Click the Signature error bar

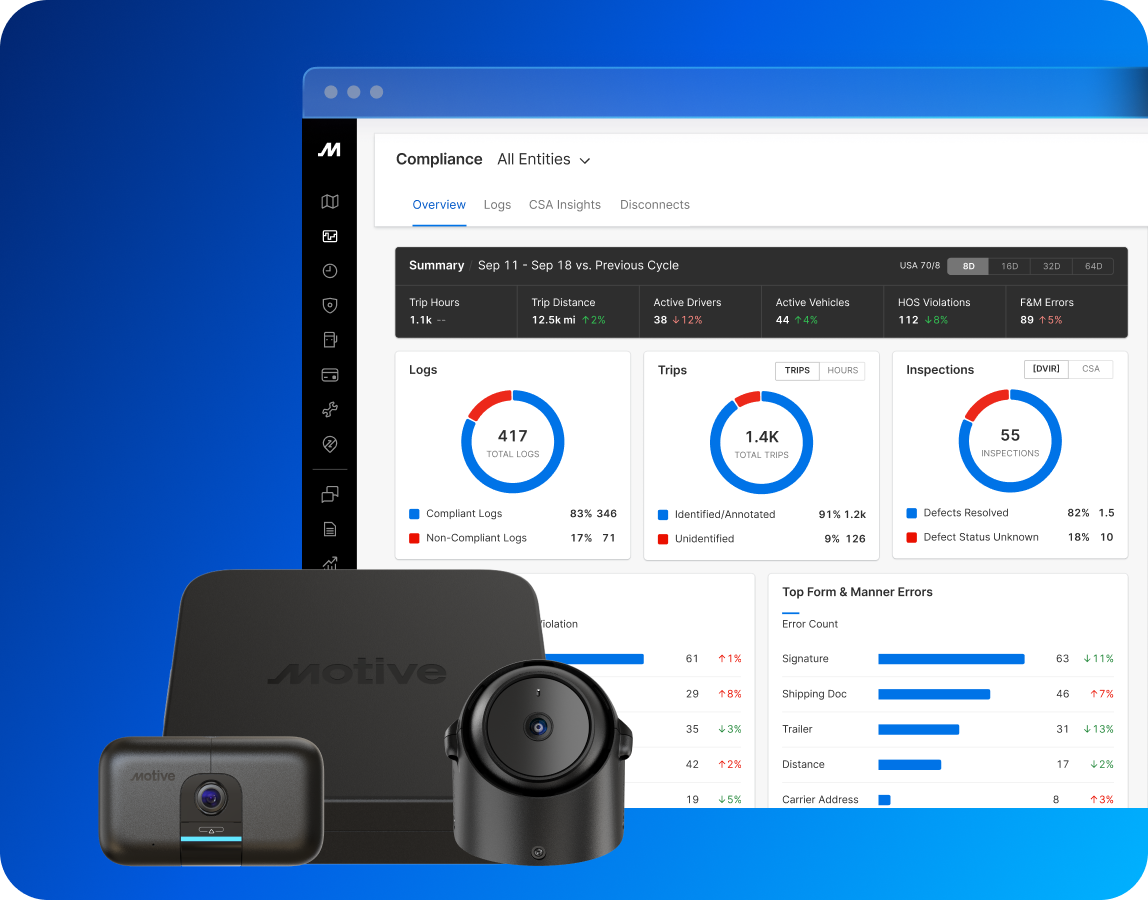[951, 659]
